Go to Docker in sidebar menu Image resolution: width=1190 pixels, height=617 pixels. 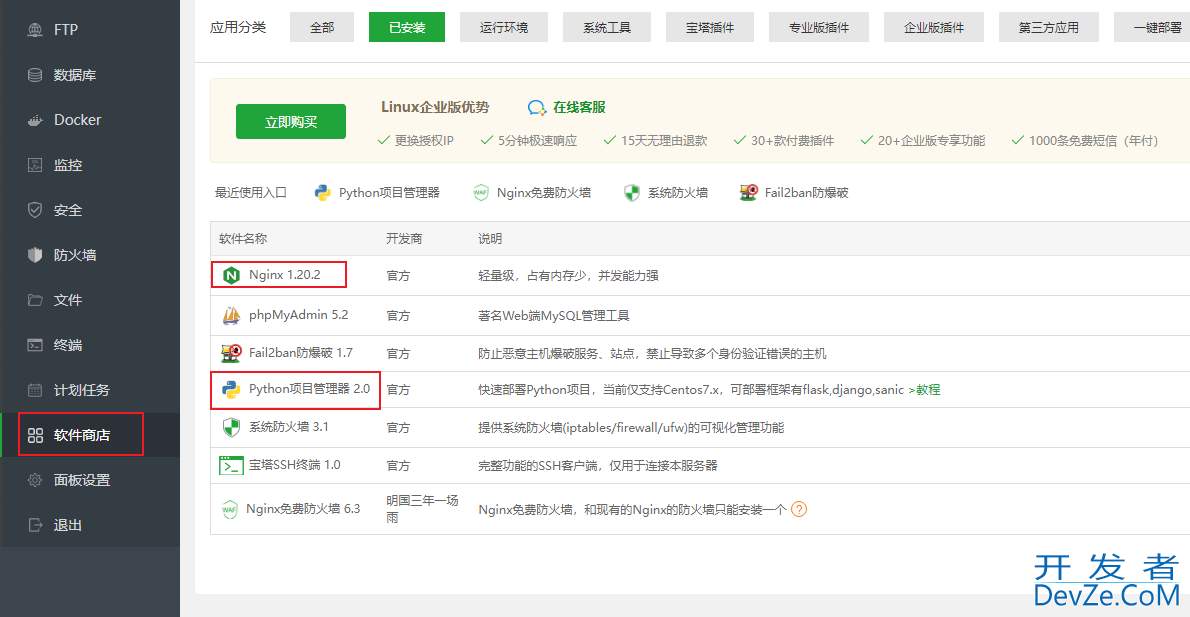(77, 120)
